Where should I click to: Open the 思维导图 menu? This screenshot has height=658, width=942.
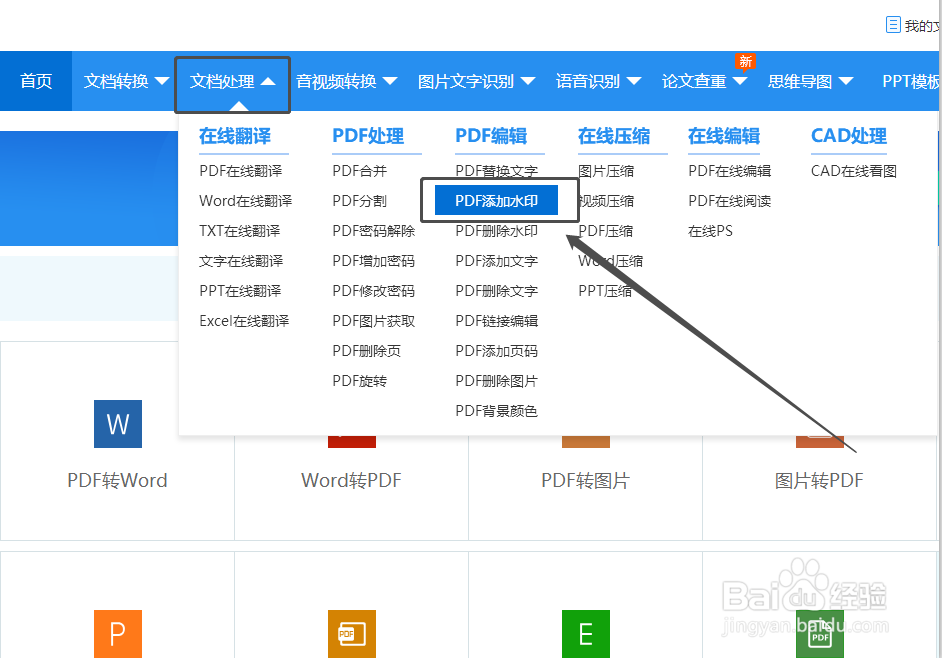click(x=800, y=81)
